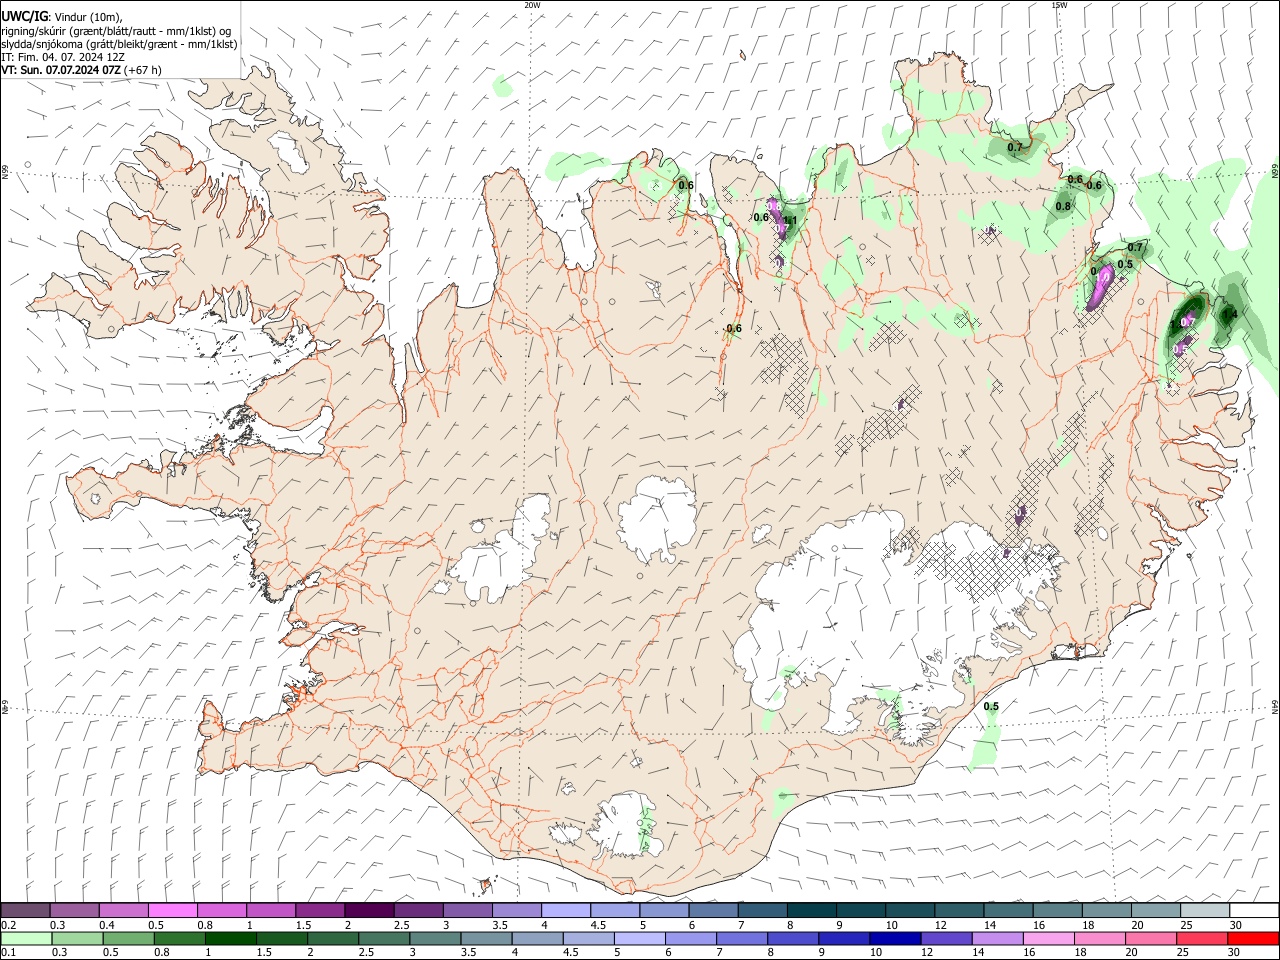
Task: Click the 0.7 value on the northeast peninsula
Action: point(1015,148)
